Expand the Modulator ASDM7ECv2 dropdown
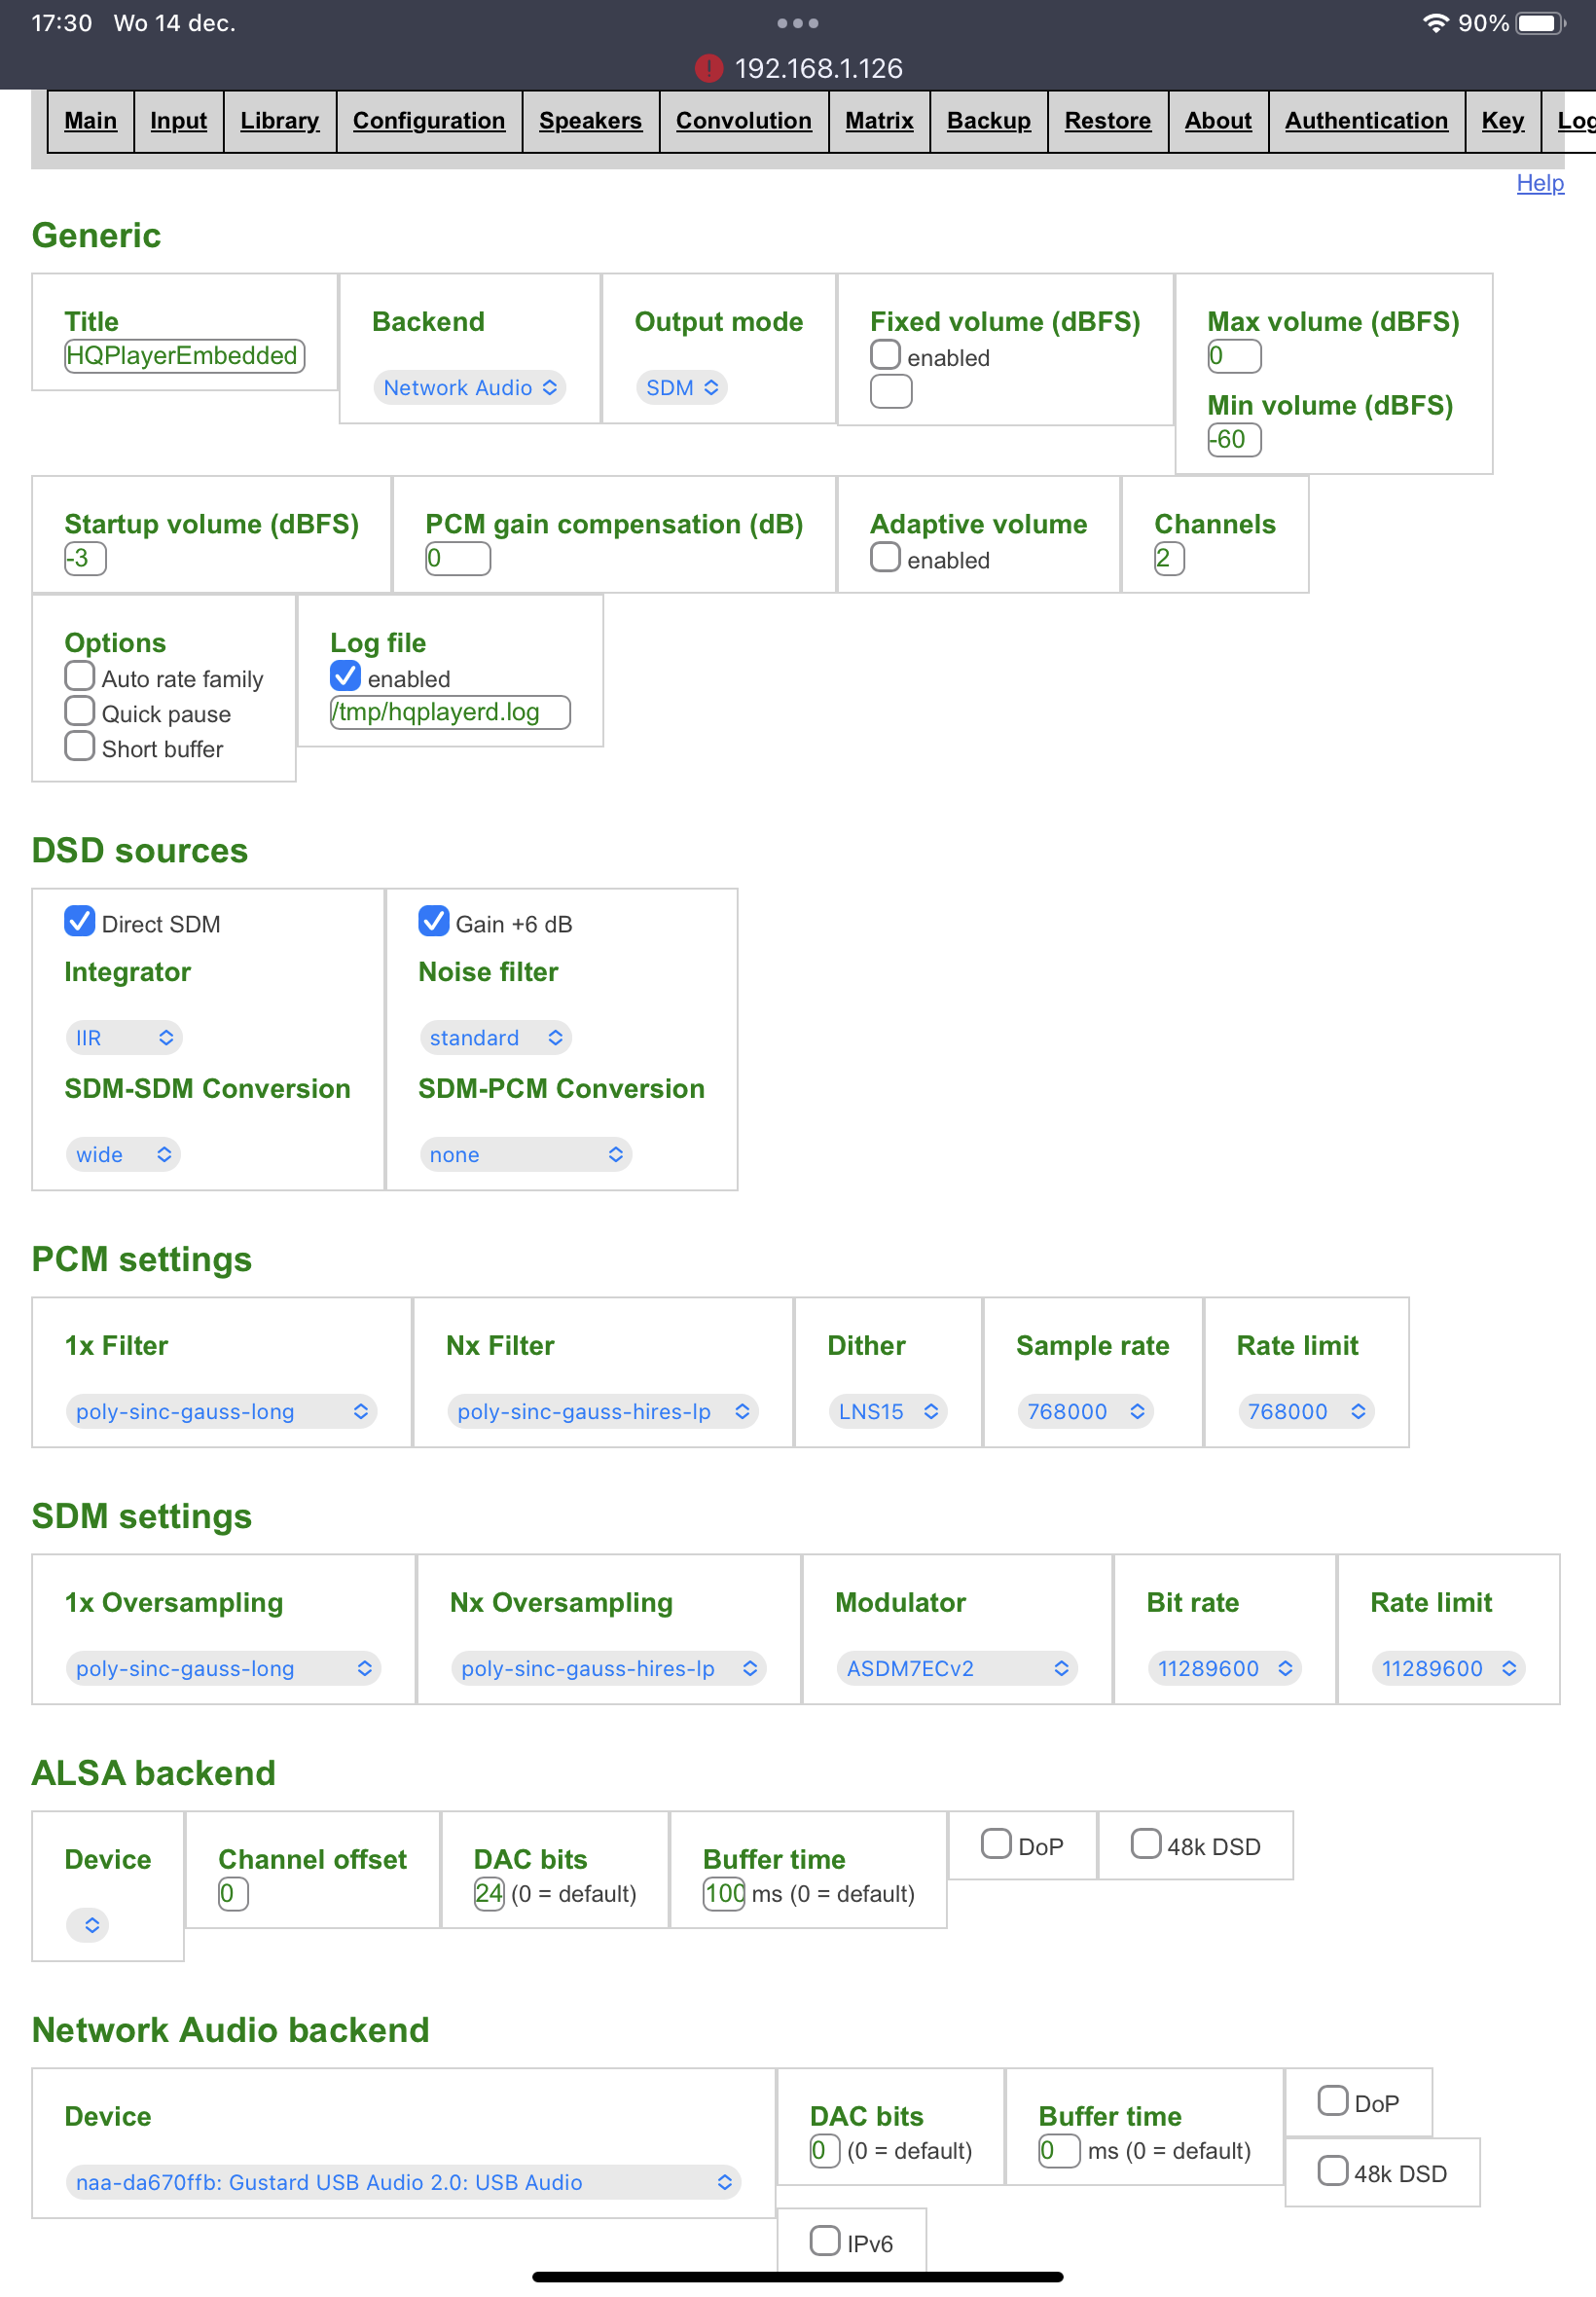The image size is (1596, 2297). tap(956, 1668)
